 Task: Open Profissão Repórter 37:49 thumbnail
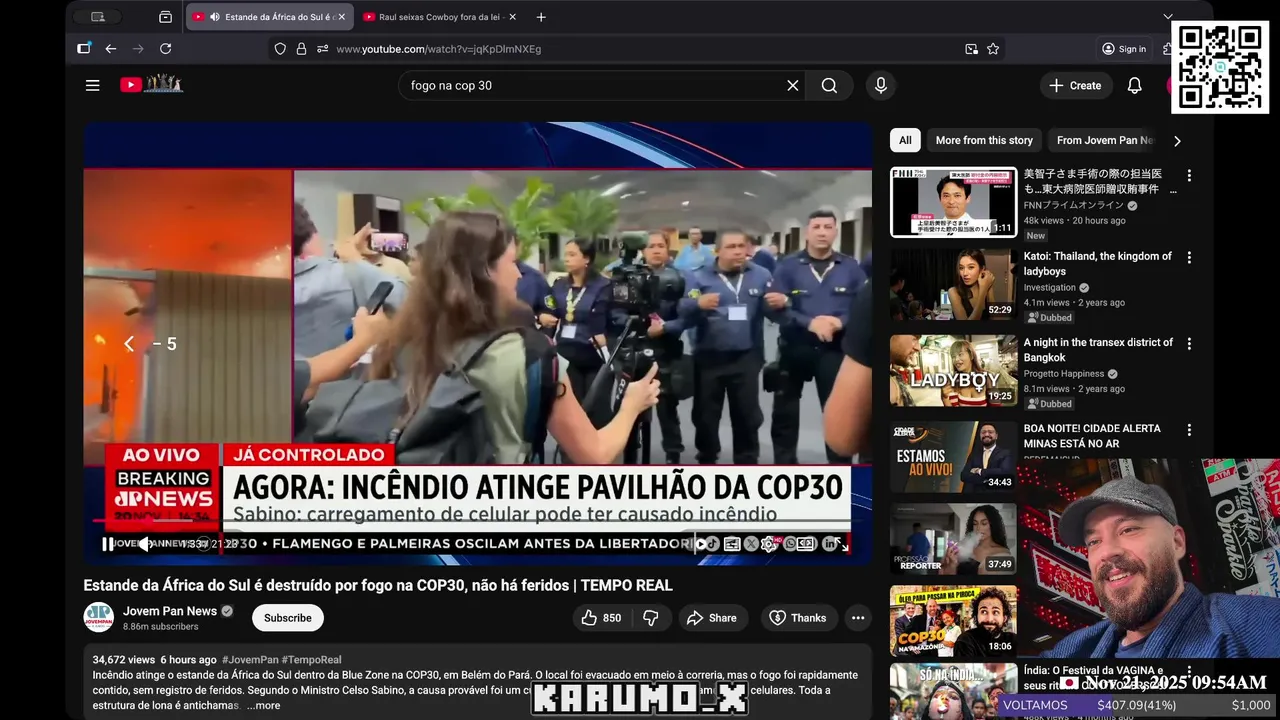point(953,539)
